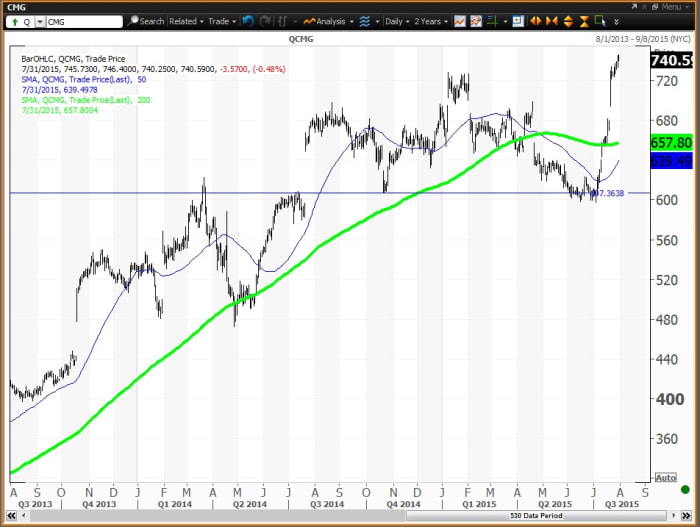Image resolution: width=700 pixels, height=527 pixels.
Task: Expand the wavy lines dropdown arrow
Action: [377, 21]
